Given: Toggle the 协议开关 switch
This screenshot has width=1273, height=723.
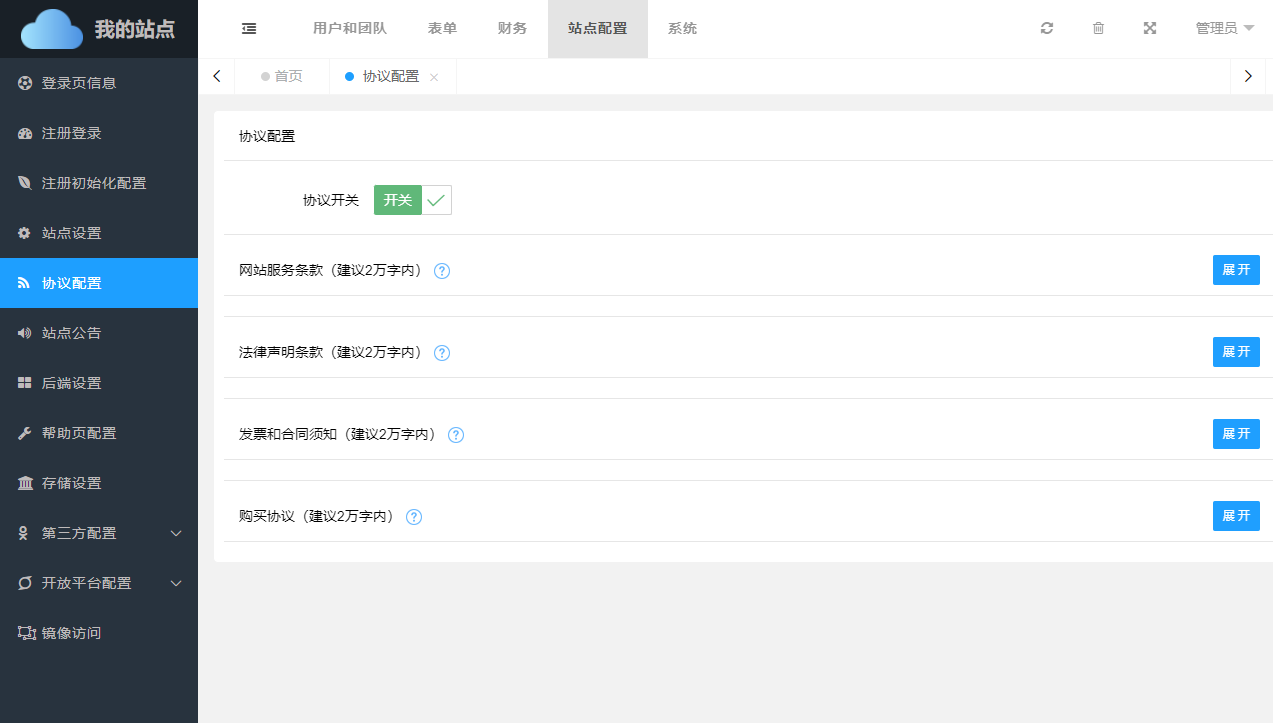Looking at the screenshot, I should pyautogui.click(x=413, y=200).
